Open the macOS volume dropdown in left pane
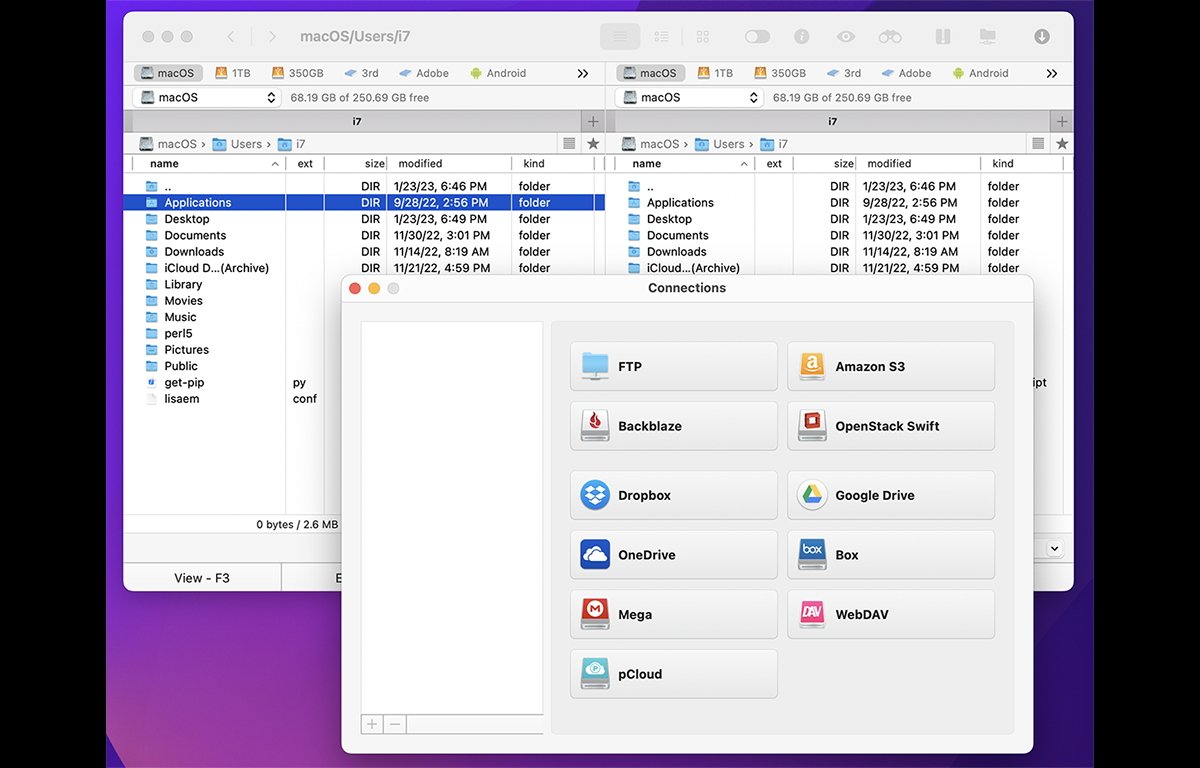The width and height of the screenshot is (1200, 768). (206, 97)
